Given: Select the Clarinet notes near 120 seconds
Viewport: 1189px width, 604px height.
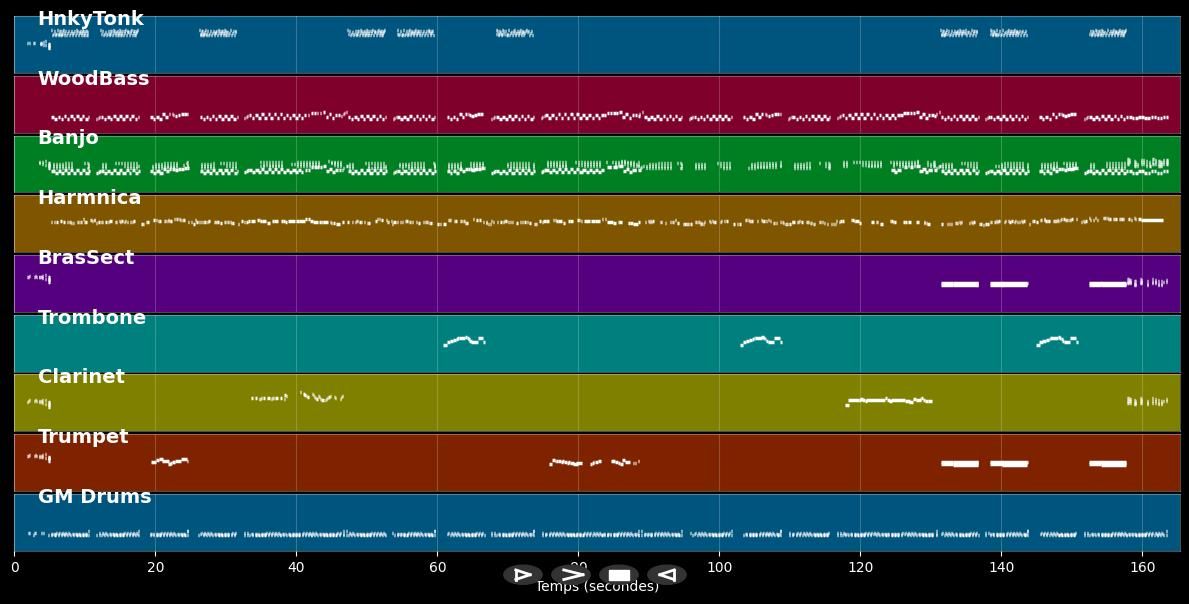Looking at the screenshot, I should 889,400.
